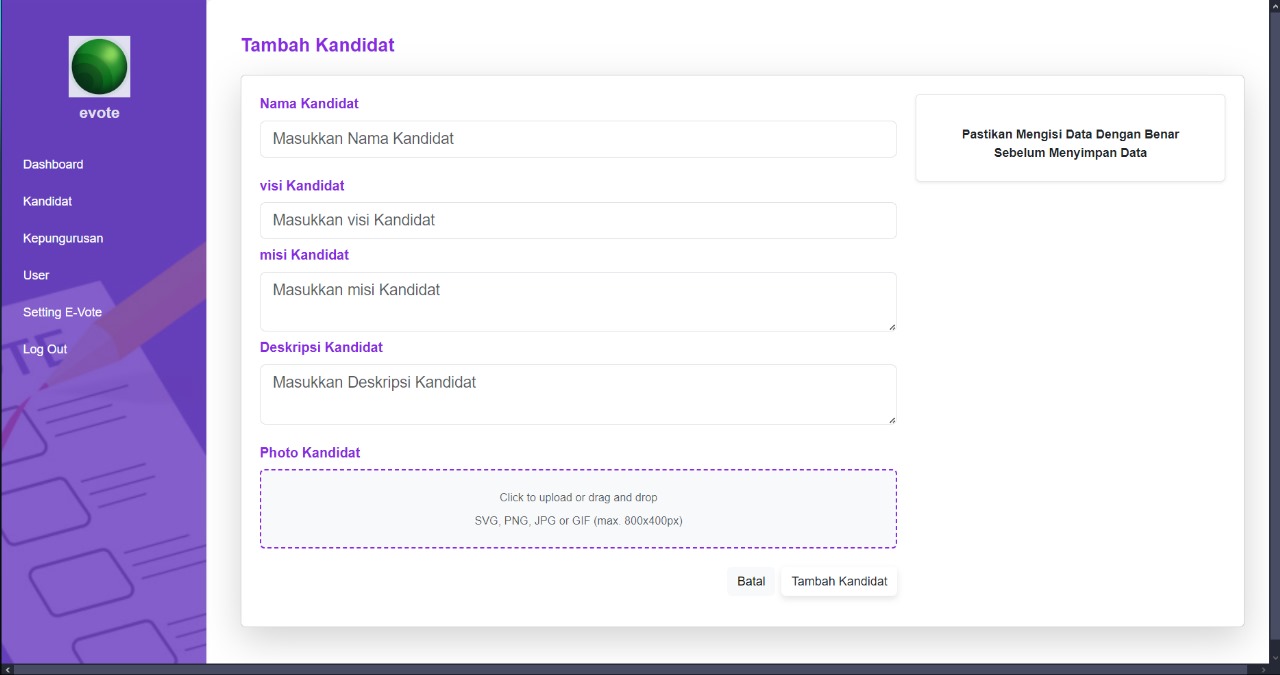1280x675 pixels.
Task: Click the horizontal scrollbar thumb
Action: click(x=630, y=669)
